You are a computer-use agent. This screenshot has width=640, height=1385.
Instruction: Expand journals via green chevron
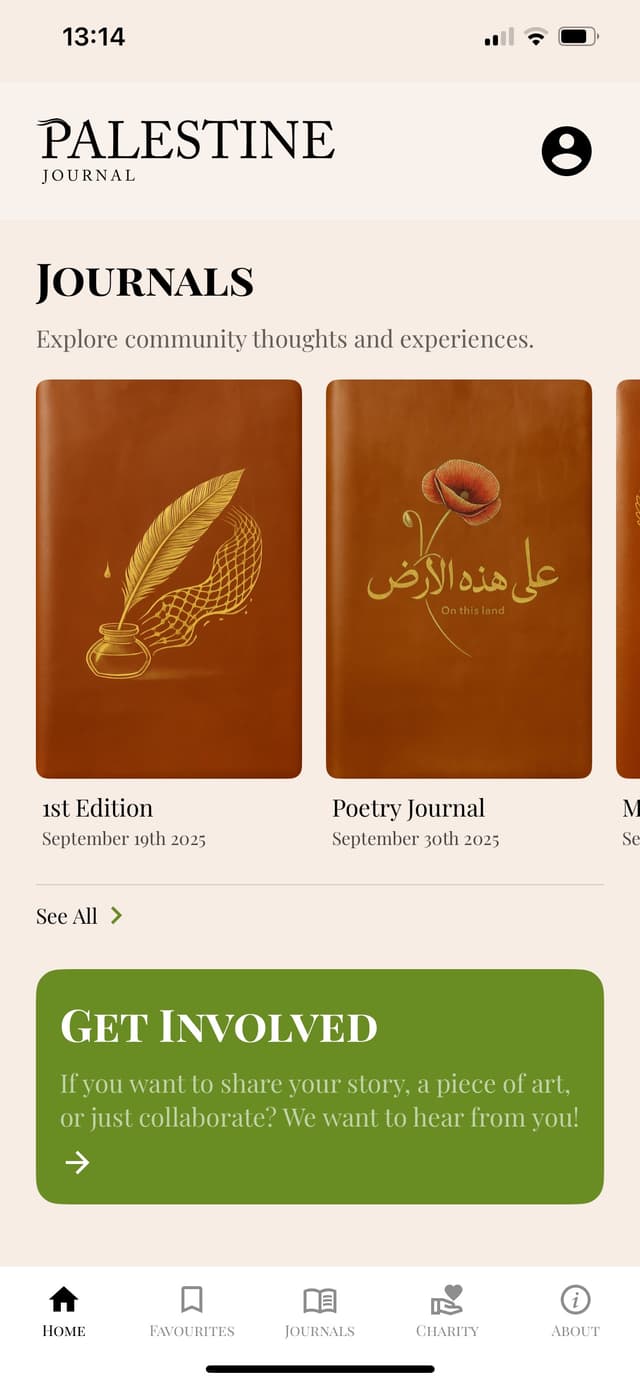116,915
